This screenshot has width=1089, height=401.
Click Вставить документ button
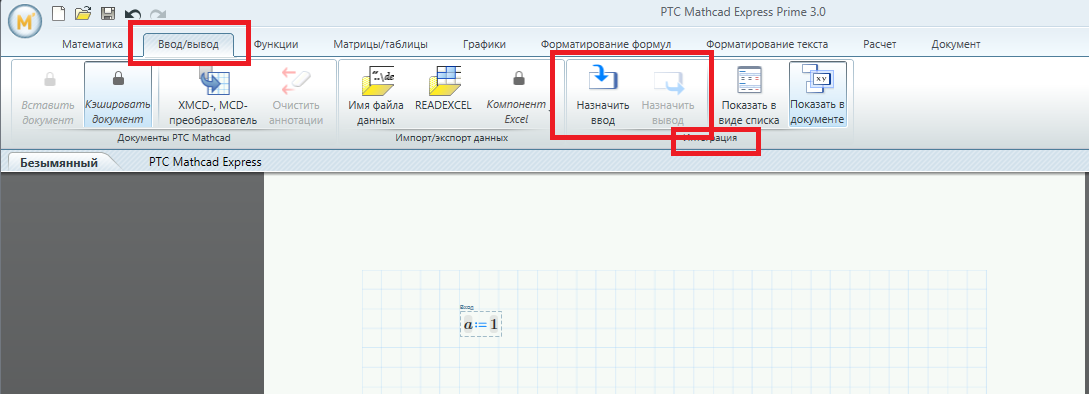tap(48, 95)
